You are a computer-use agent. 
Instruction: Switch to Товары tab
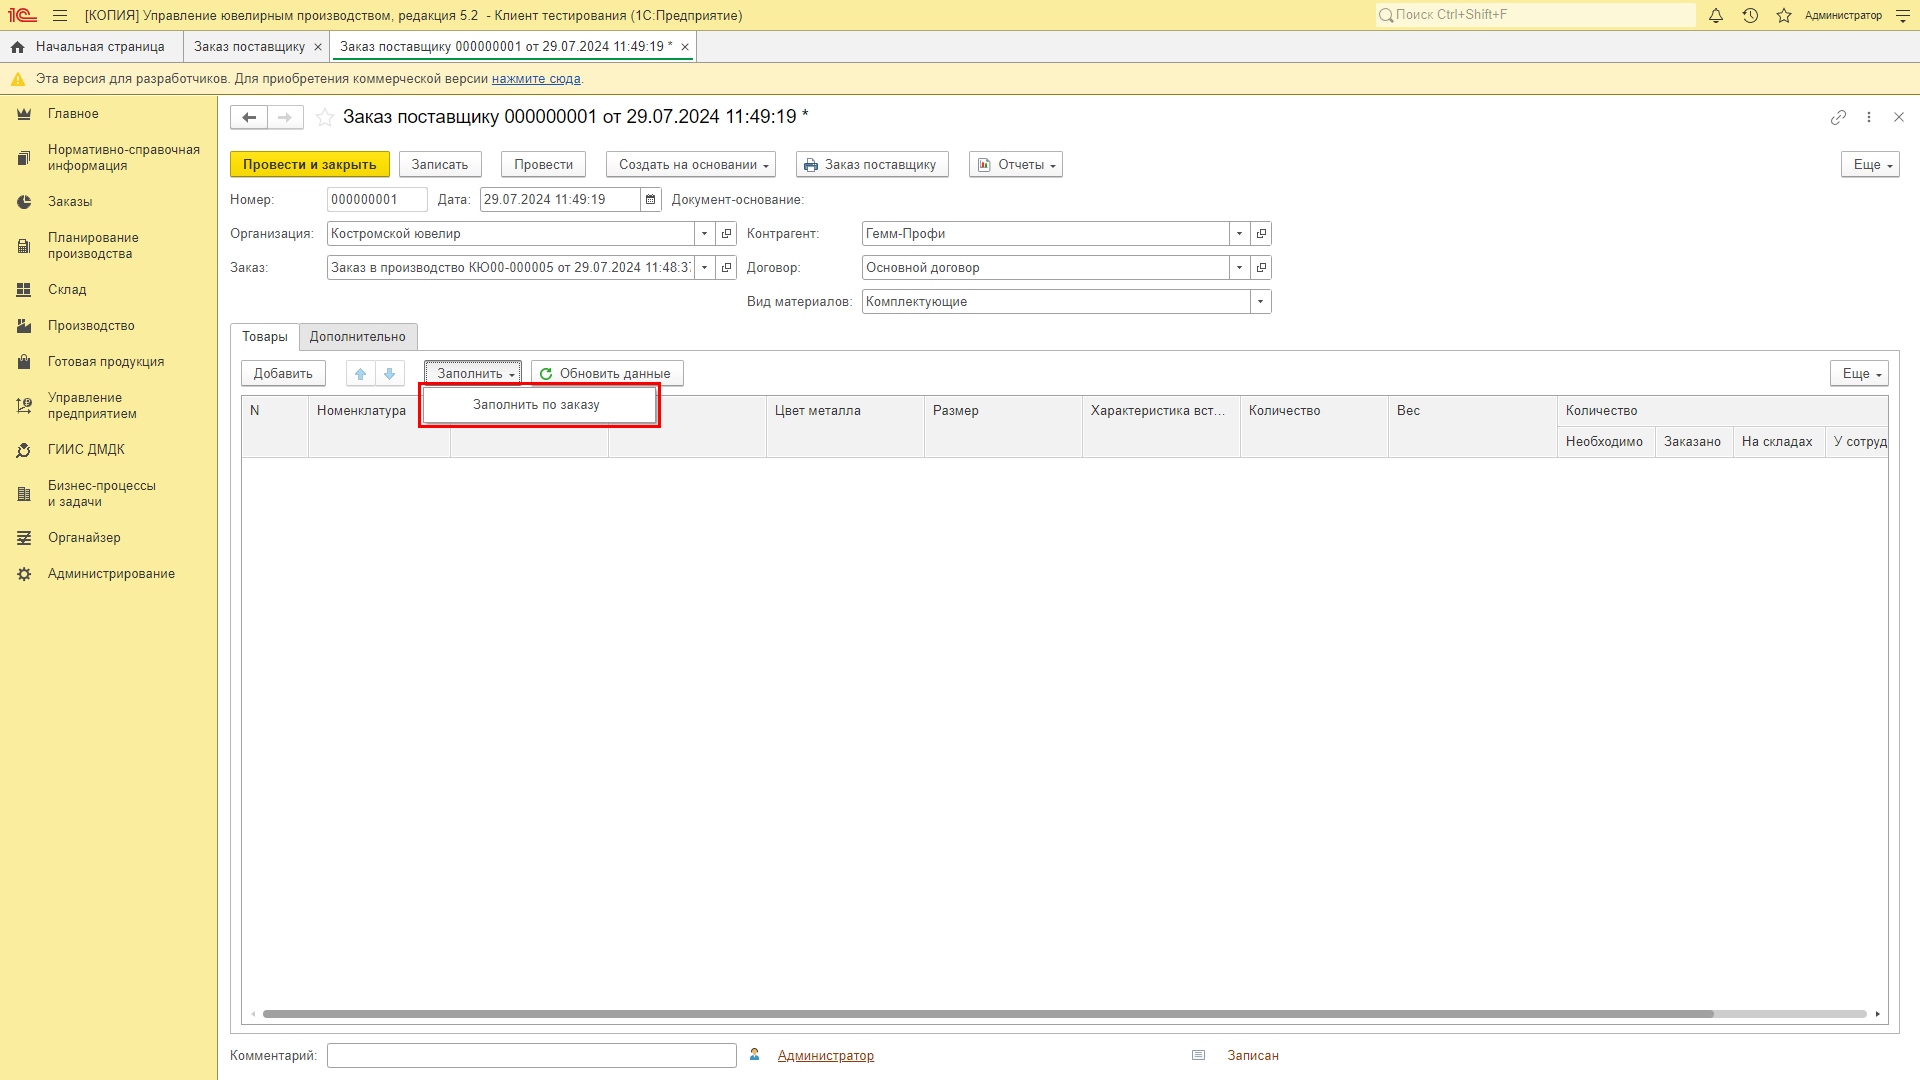click(265, 337)
